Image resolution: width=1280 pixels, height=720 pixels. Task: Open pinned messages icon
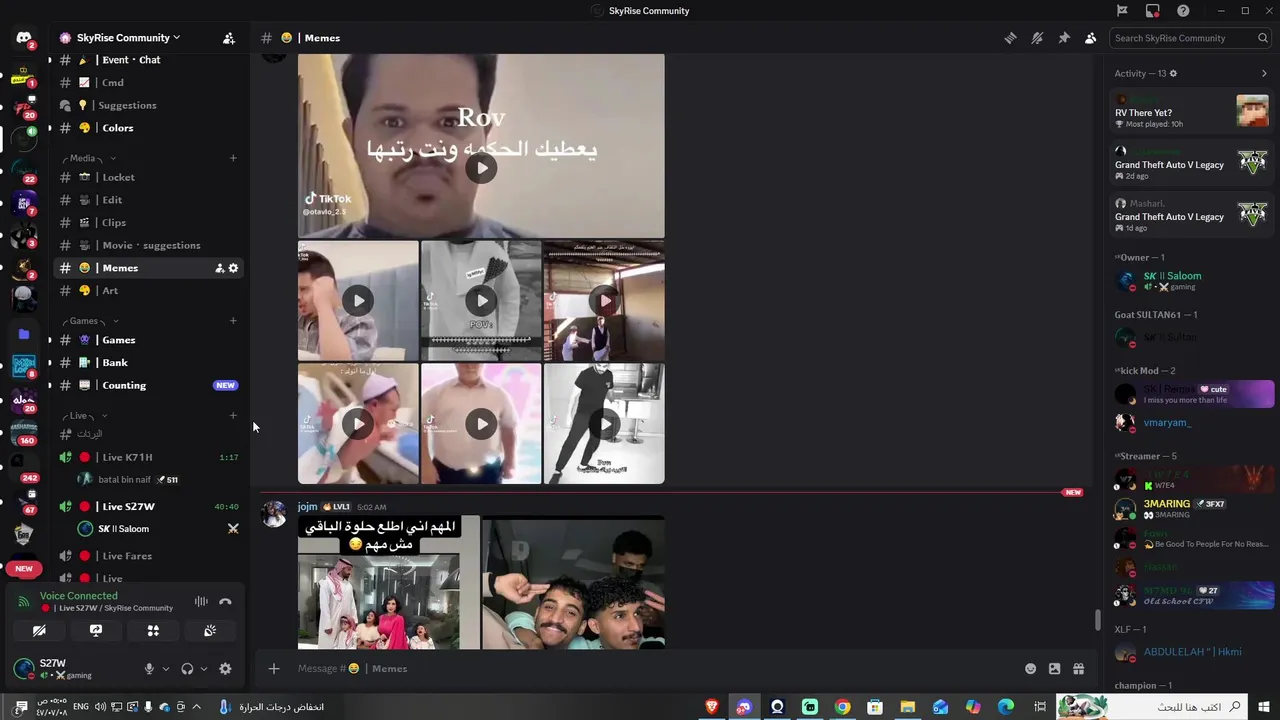point(1064,38)
